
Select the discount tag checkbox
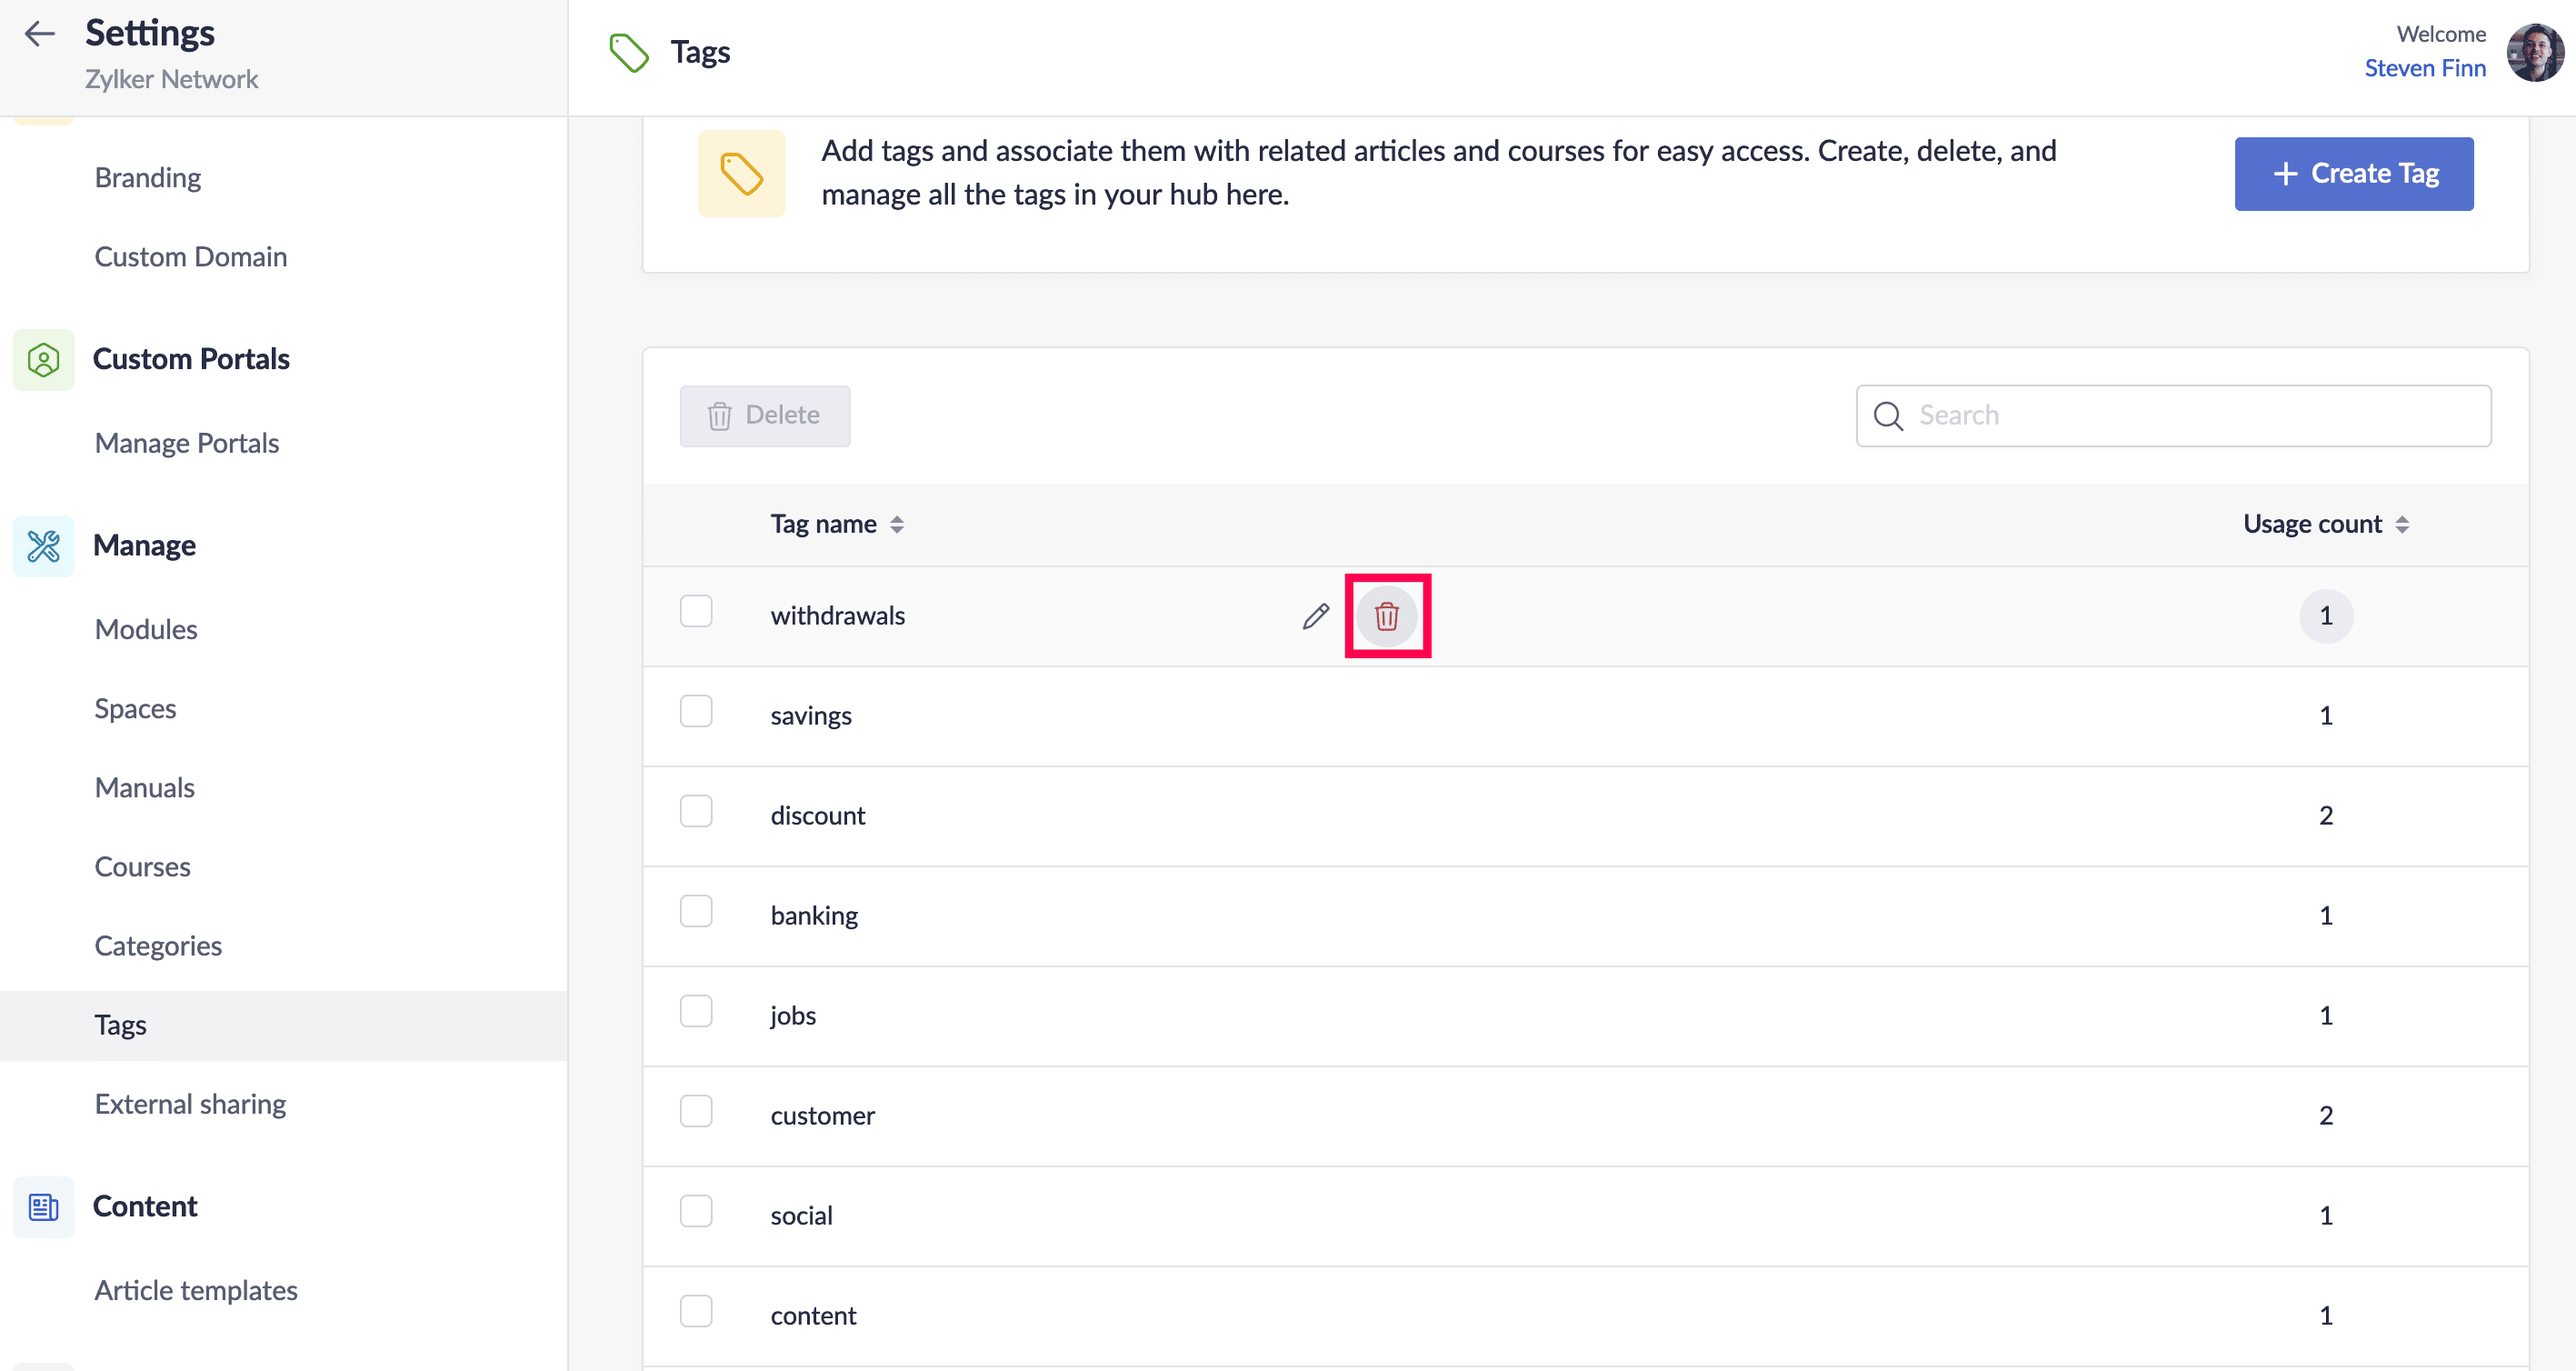(x=696, y=812)
